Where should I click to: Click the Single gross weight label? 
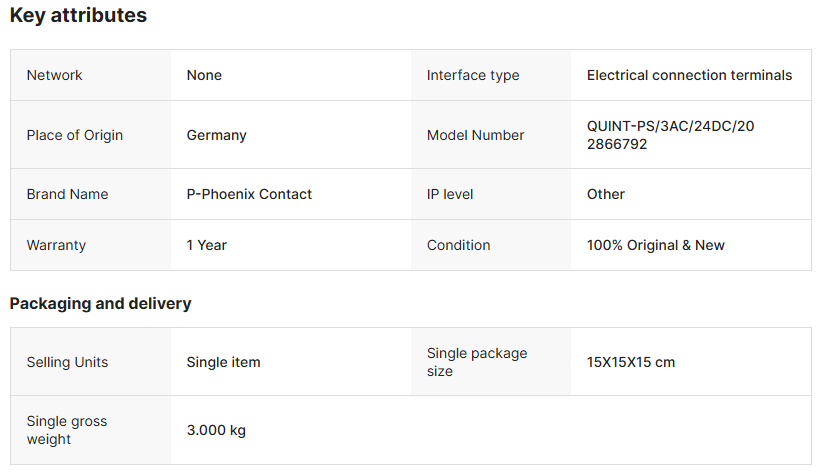[x=67, y=430]
